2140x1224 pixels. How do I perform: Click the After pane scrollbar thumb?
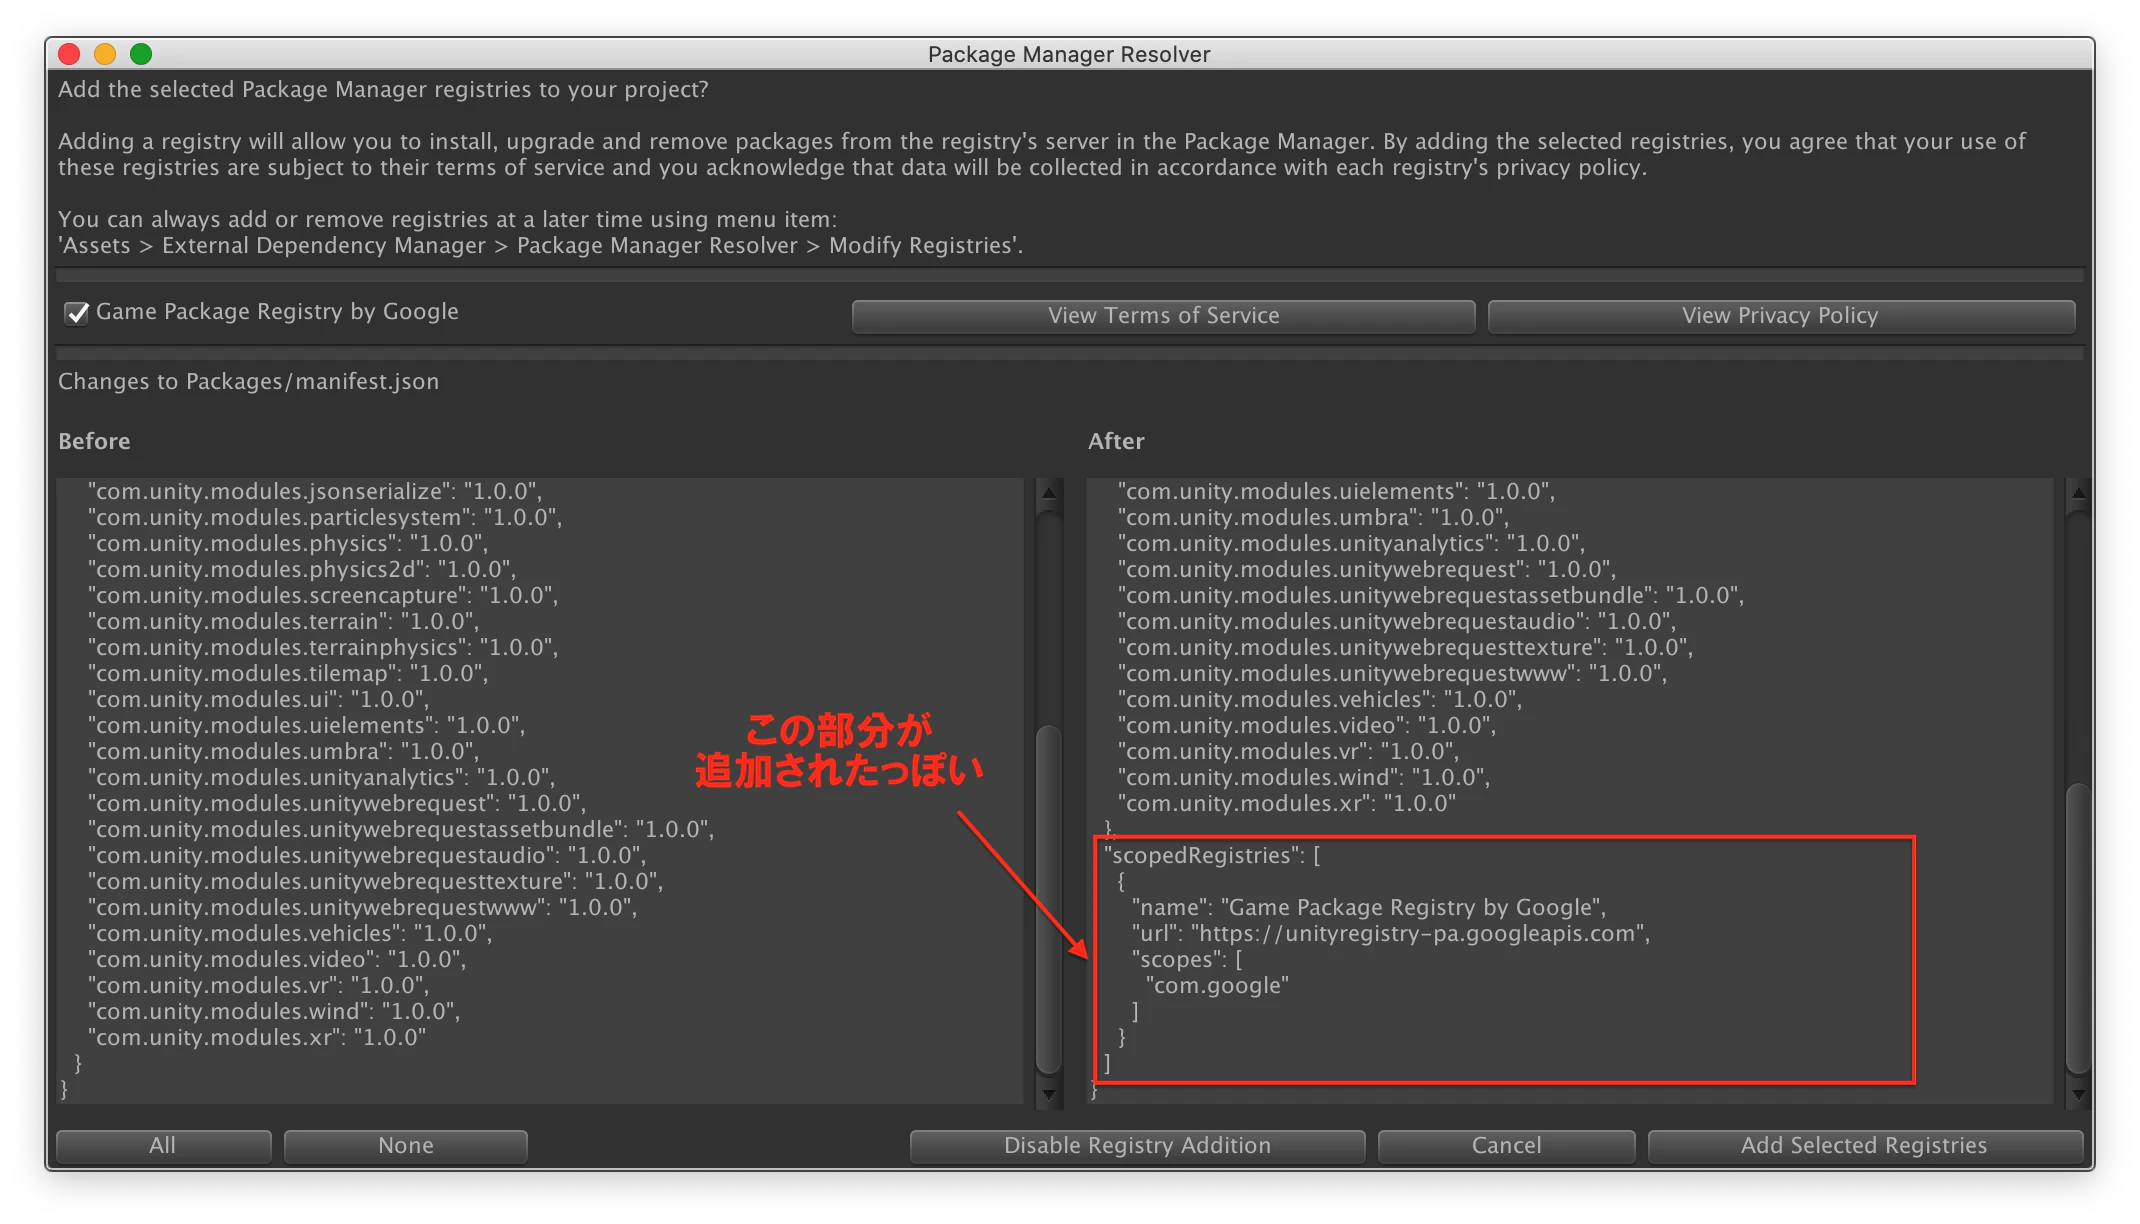[x=2079, y=928]
